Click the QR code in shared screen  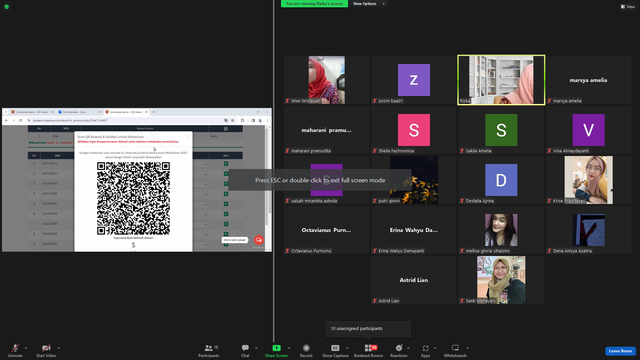pos(133,198)
